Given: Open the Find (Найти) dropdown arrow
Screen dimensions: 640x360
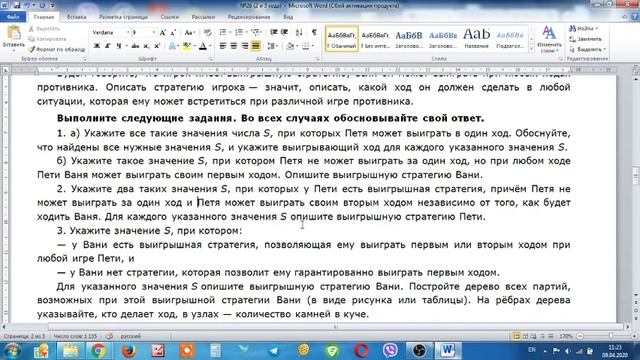Looking at the screenshot, I should coord(597,29).
